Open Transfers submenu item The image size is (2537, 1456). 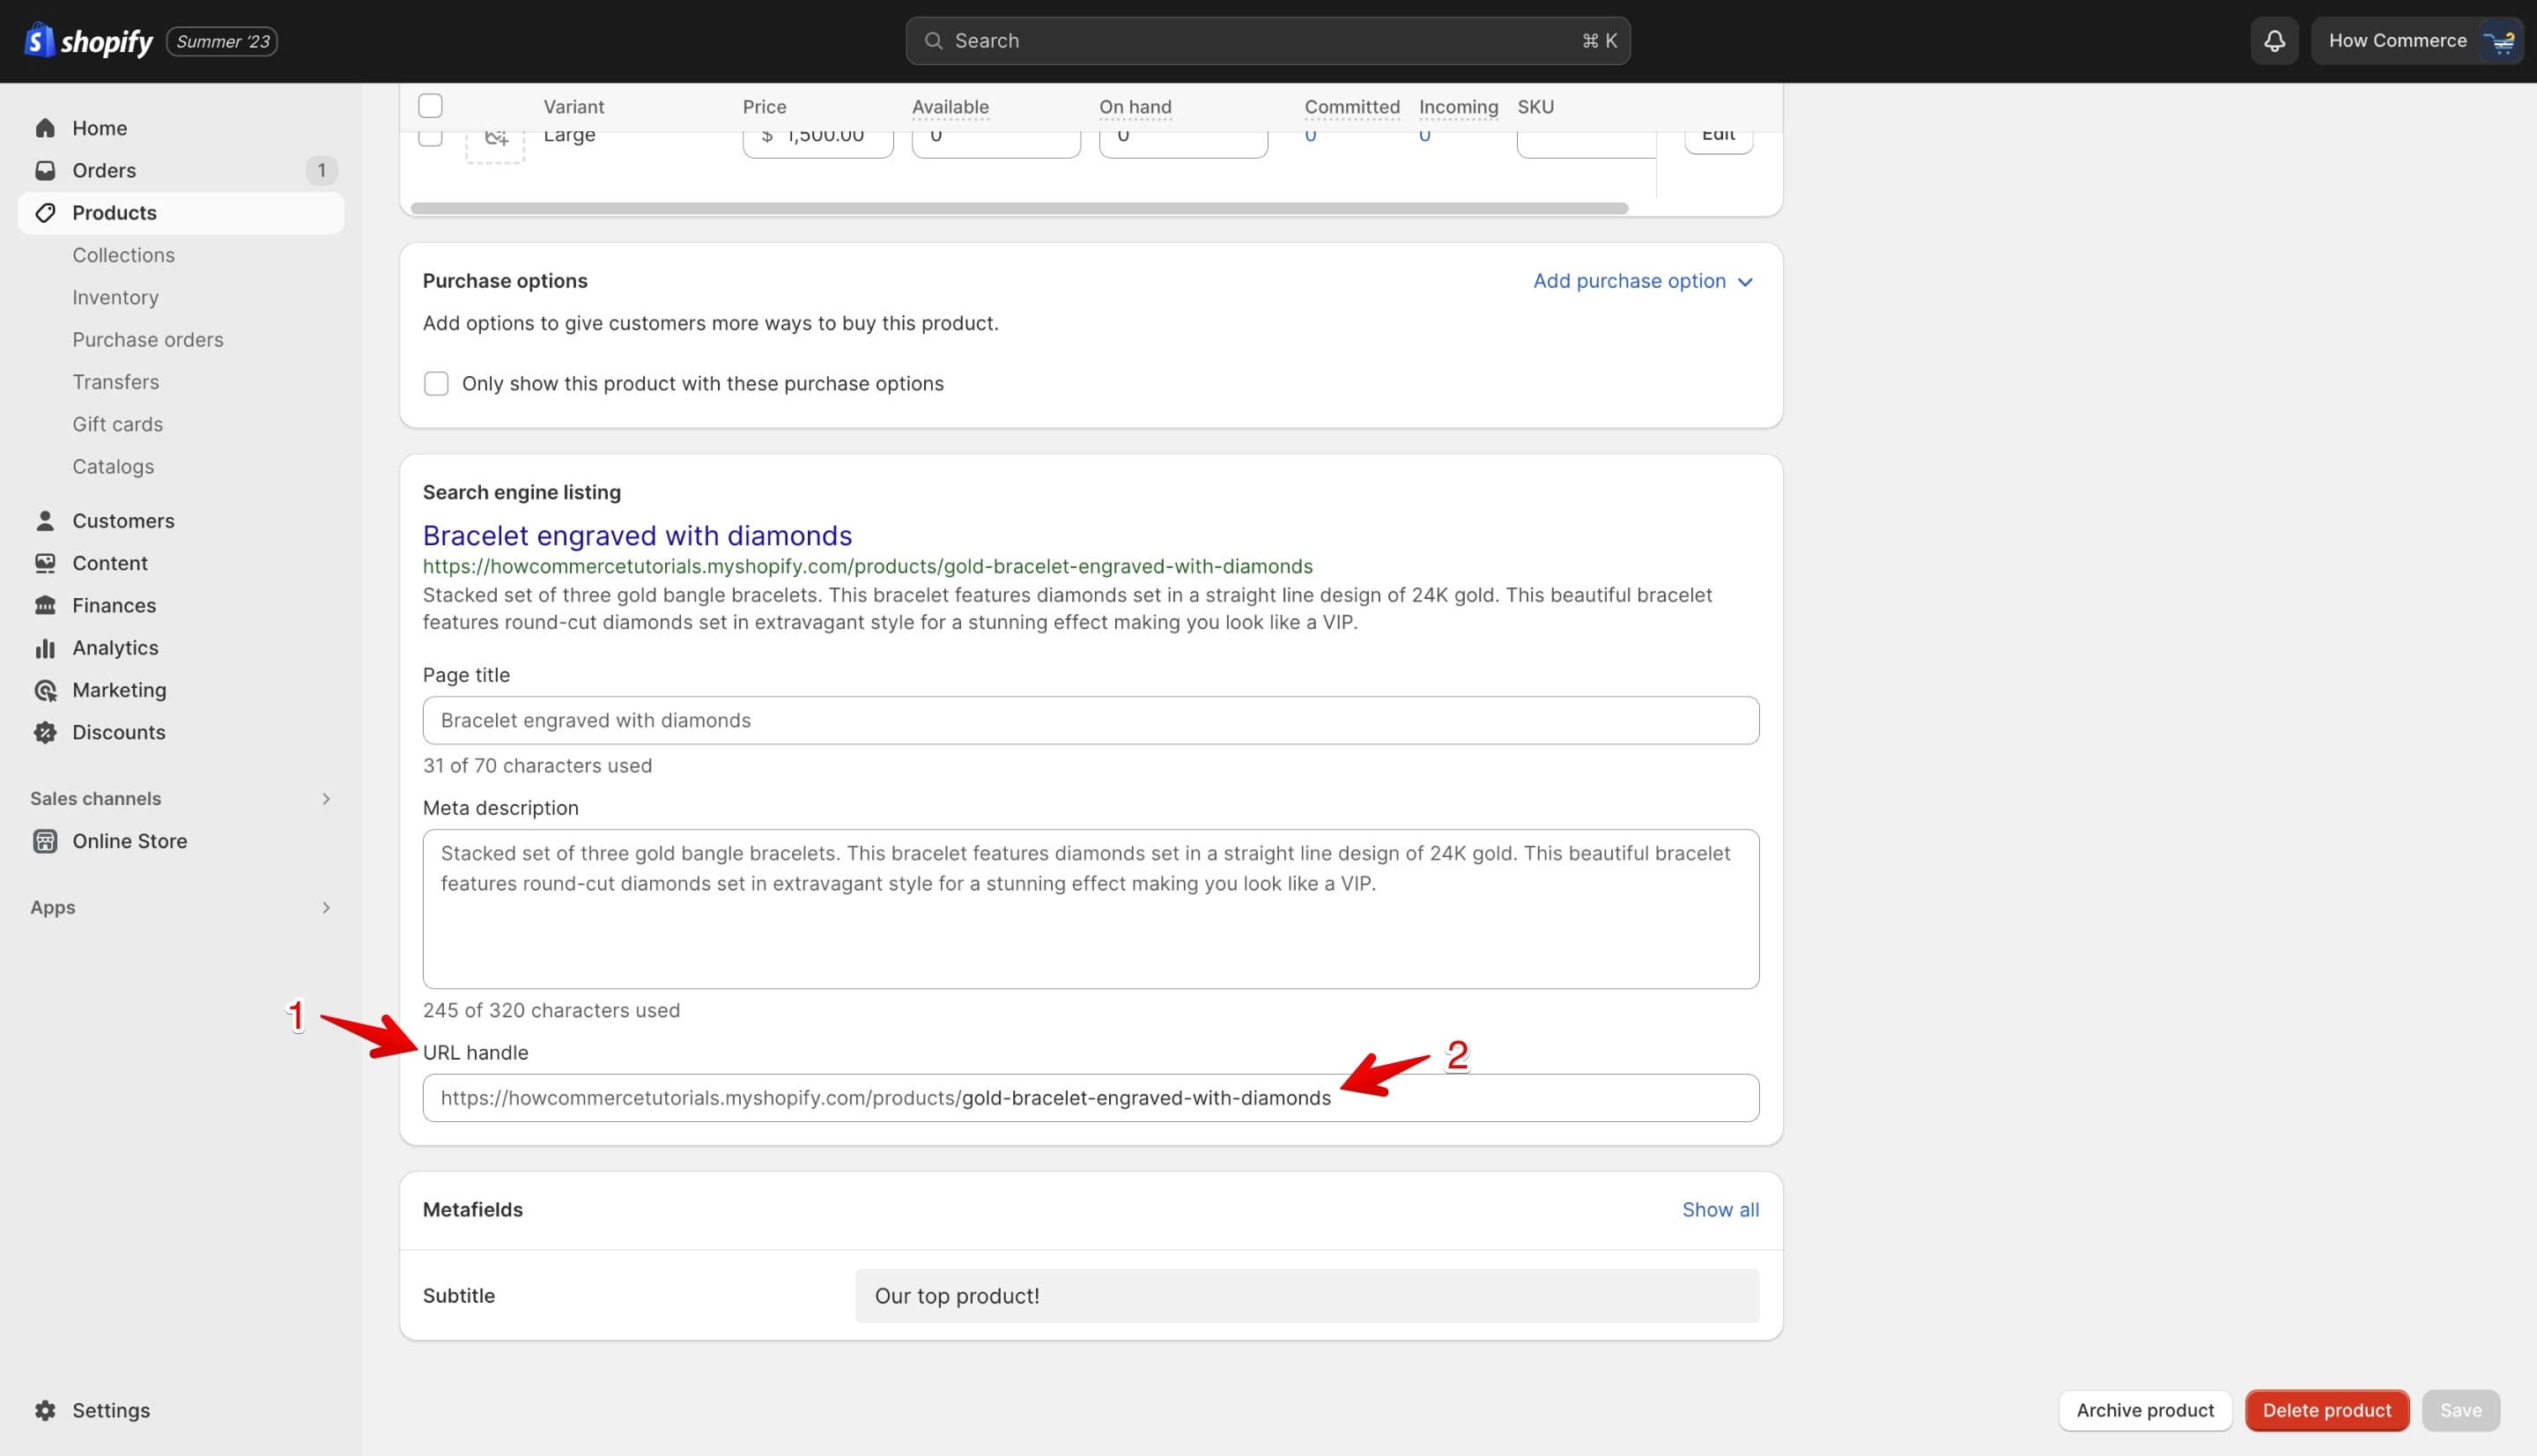click(115, 382)
